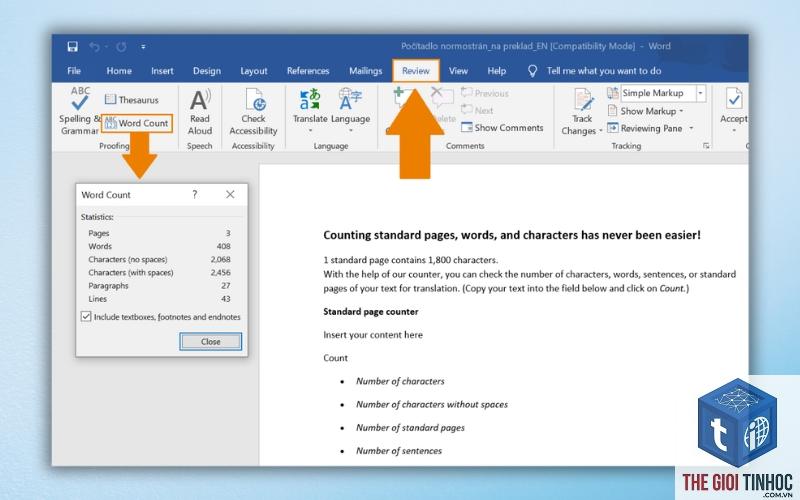Open the Design tab
This screenshot has height=500, width=800.
(207, 71)
